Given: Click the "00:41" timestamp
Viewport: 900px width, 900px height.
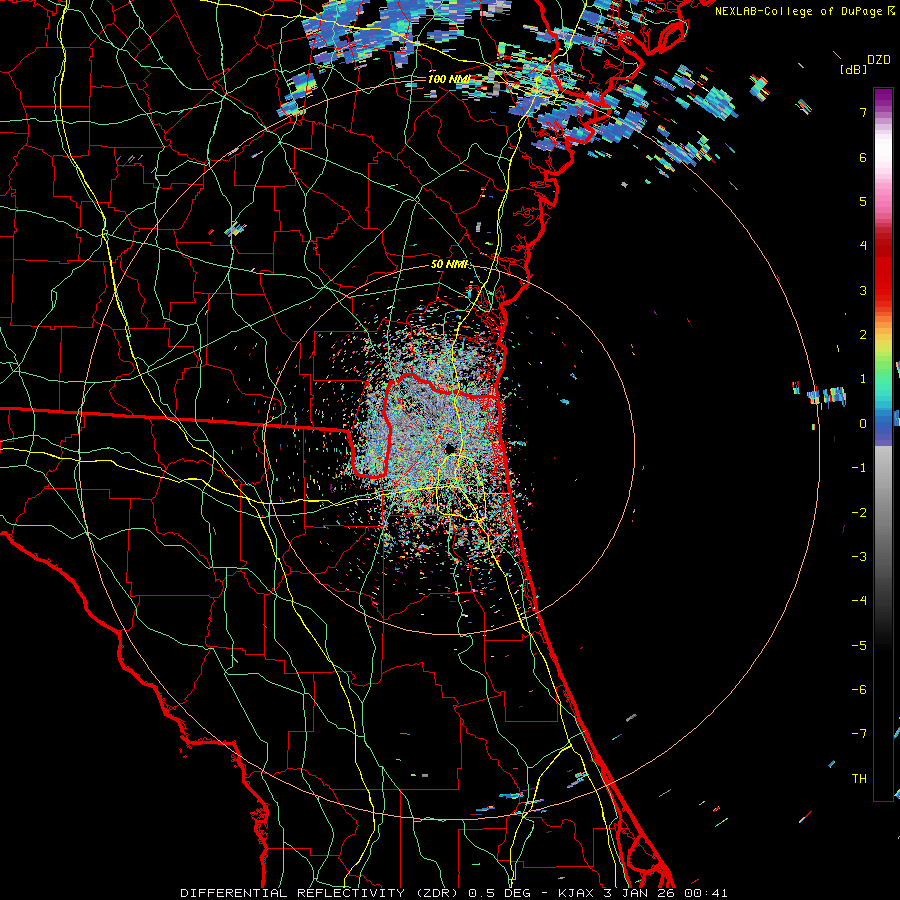Looking at the screenshot, I should click(706, 893).
